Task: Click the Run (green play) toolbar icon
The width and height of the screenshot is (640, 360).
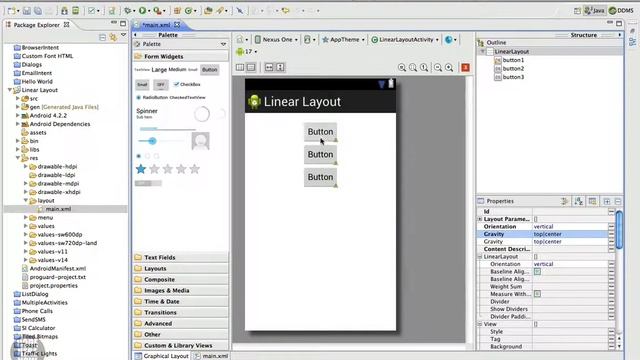Action: (142, 11)
